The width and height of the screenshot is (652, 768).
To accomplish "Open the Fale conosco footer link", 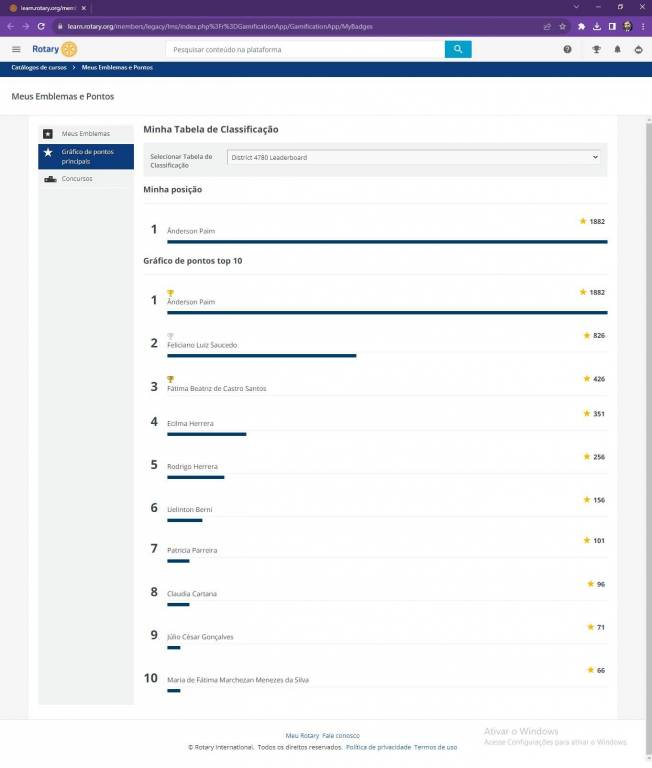I will point(340,735).
